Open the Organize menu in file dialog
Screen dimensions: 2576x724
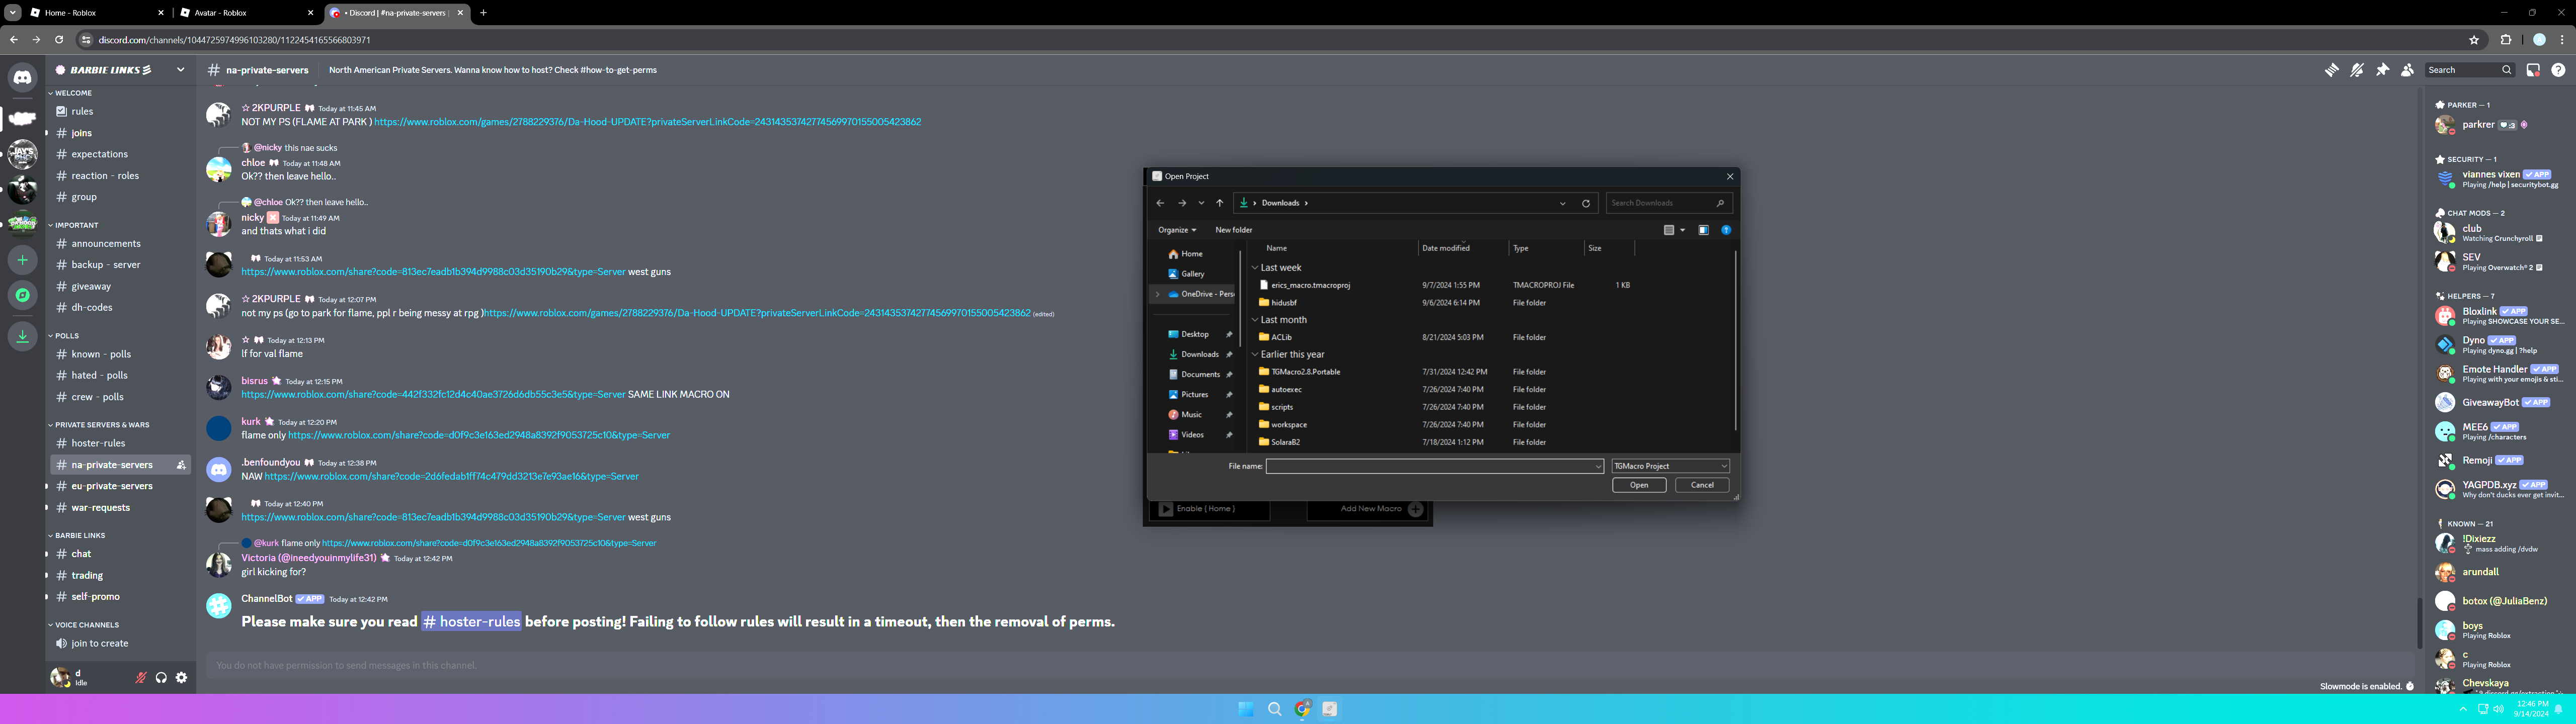pos(1176,230)
